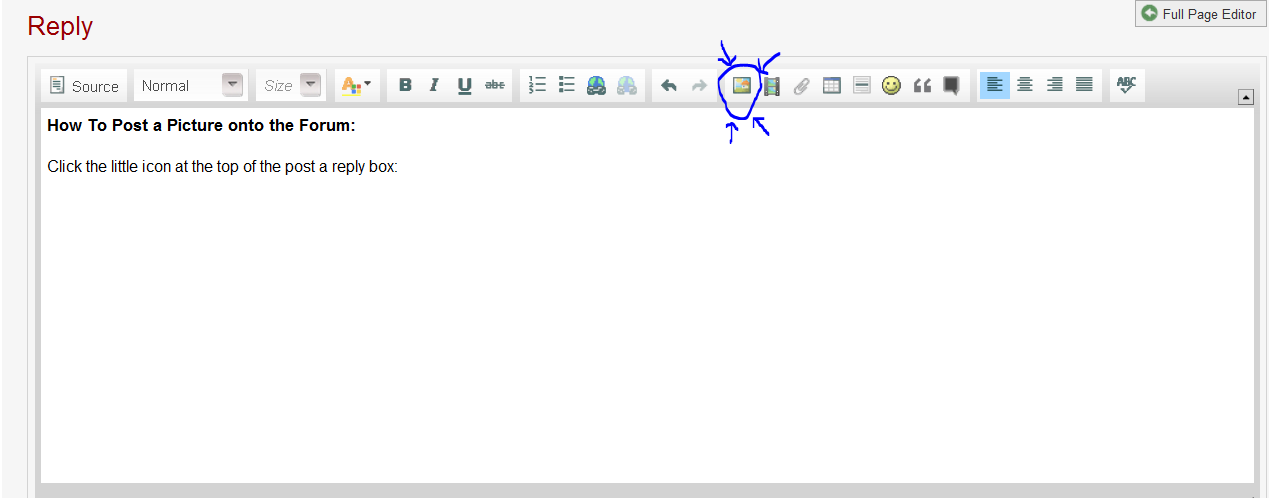Open the text color picker

pyautogui.click(x=356, y=86)
